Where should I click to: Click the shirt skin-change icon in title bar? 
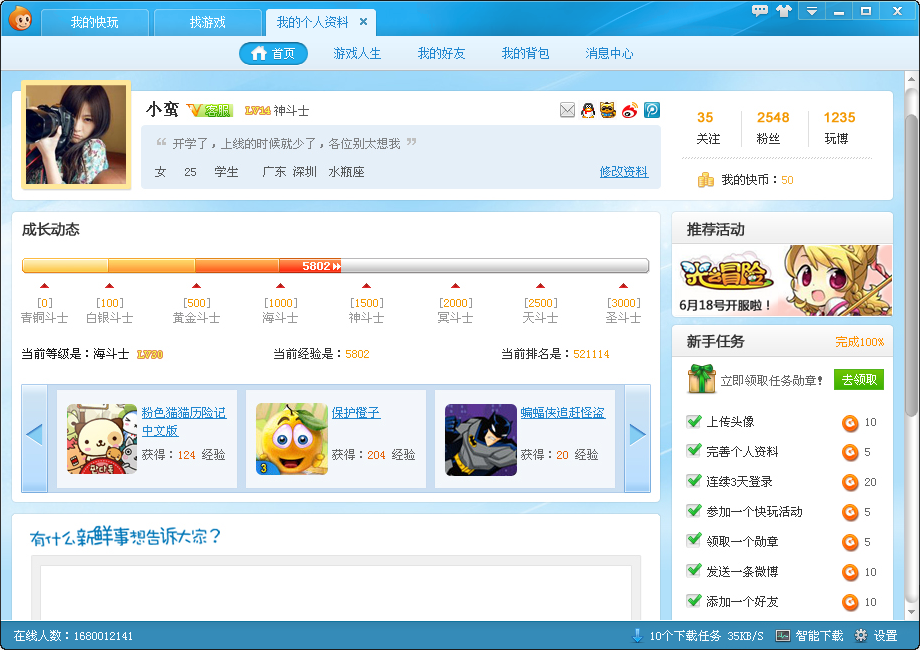[783, 11]
